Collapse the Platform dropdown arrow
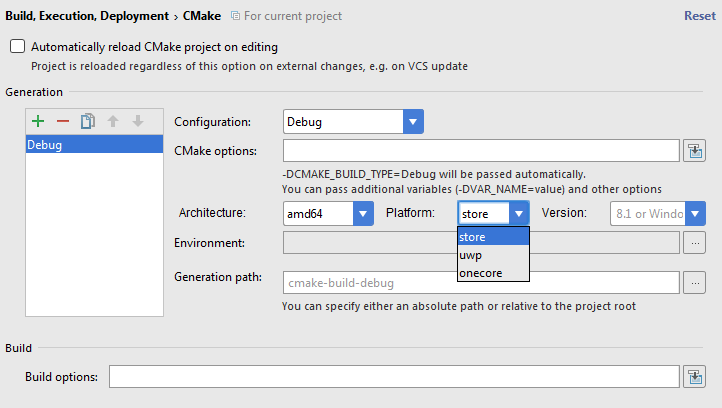The image size is (722, 408). (518, 213)
